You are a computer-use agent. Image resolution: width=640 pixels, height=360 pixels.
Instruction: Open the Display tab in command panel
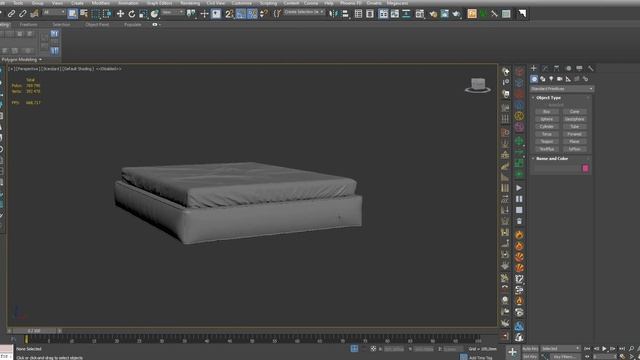(579, 68)
